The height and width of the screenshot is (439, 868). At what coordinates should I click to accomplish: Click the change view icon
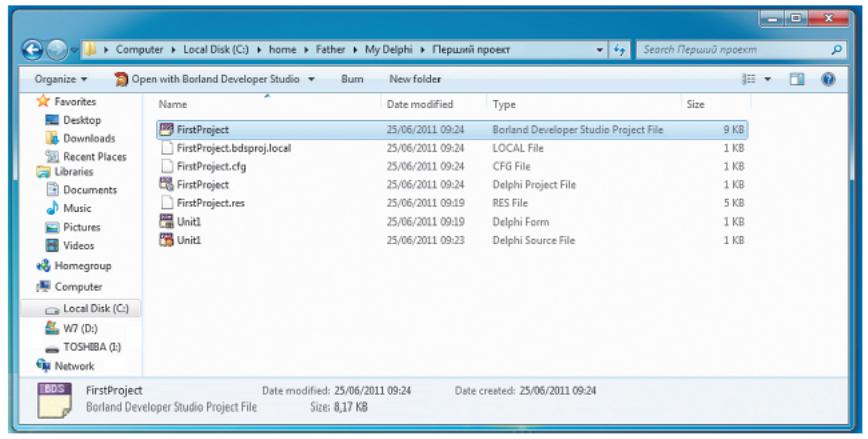749,80
